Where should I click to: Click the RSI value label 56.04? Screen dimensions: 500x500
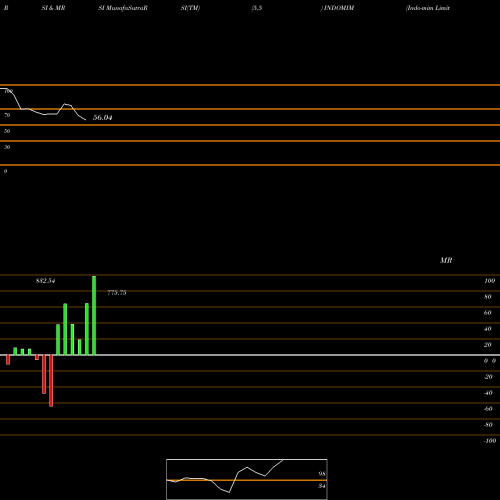pyautogui.click(x=103, y=117)
